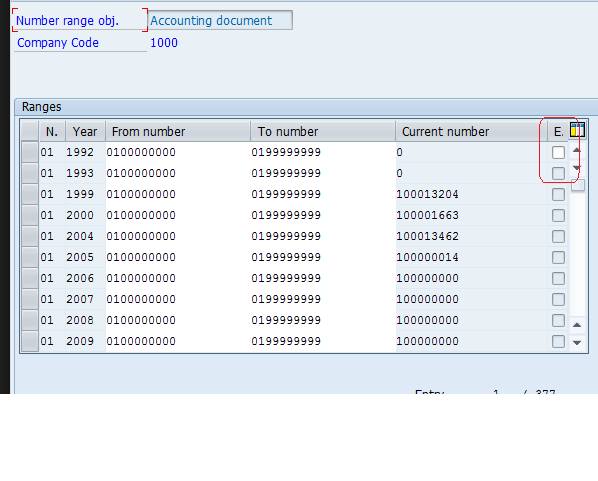Click the To number column header
This screenshot has height=481, width=598.
coord(323,131)
